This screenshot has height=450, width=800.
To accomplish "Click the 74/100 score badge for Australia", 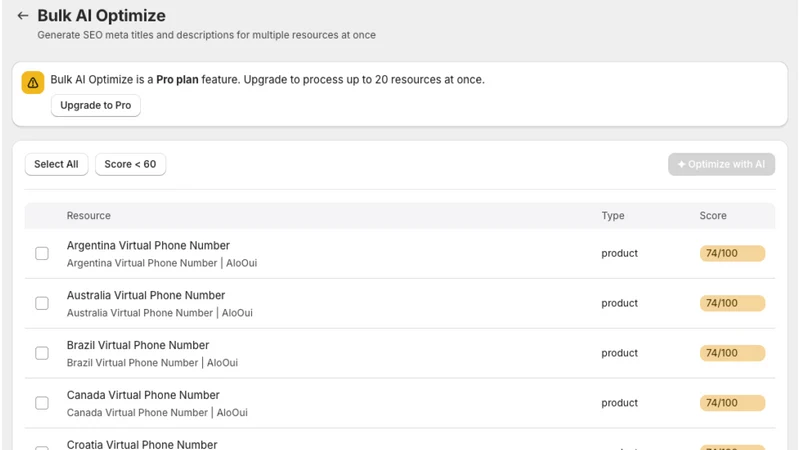I will coord(732,304).
